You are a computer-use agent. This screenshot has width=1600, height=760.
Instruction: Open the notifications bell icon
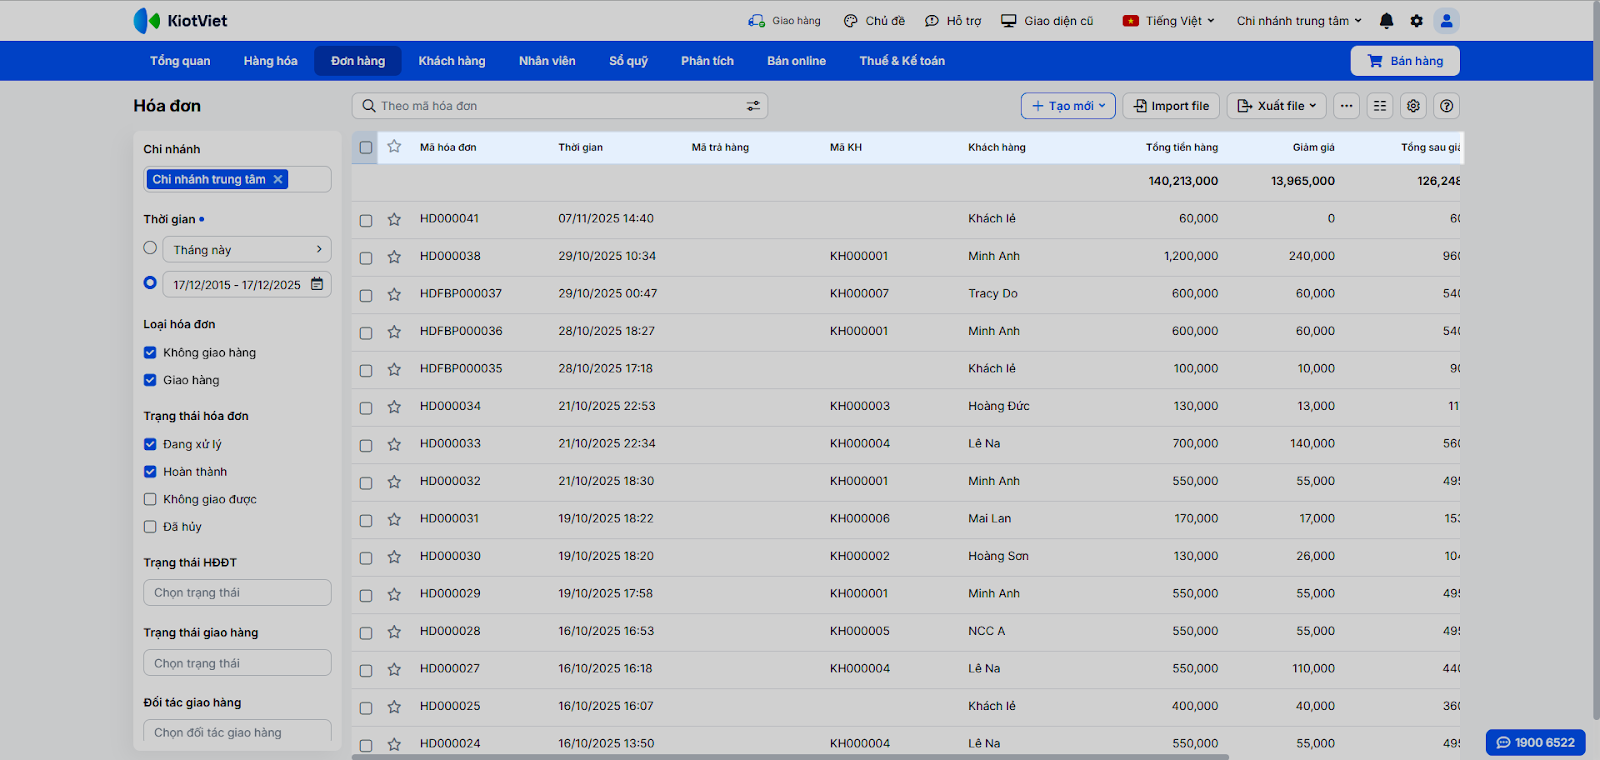pos(1386,21)
